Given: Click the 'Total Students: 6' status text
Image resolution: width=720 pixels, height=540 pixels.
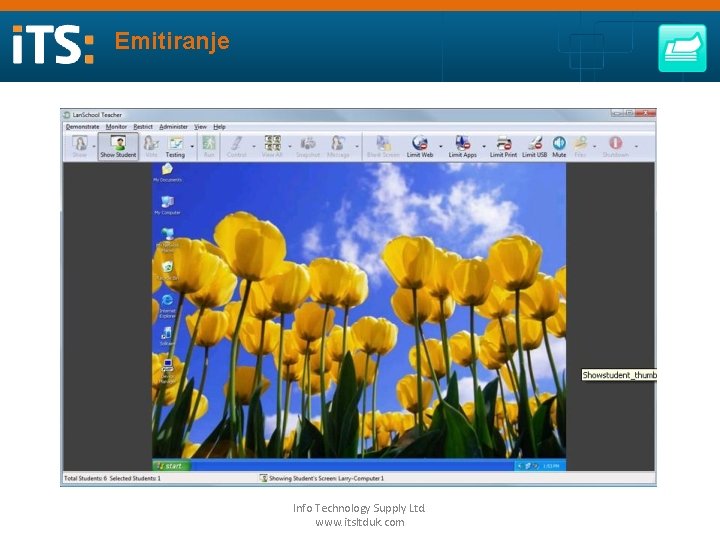Looking at the screenshot, I should click(85, 478).
